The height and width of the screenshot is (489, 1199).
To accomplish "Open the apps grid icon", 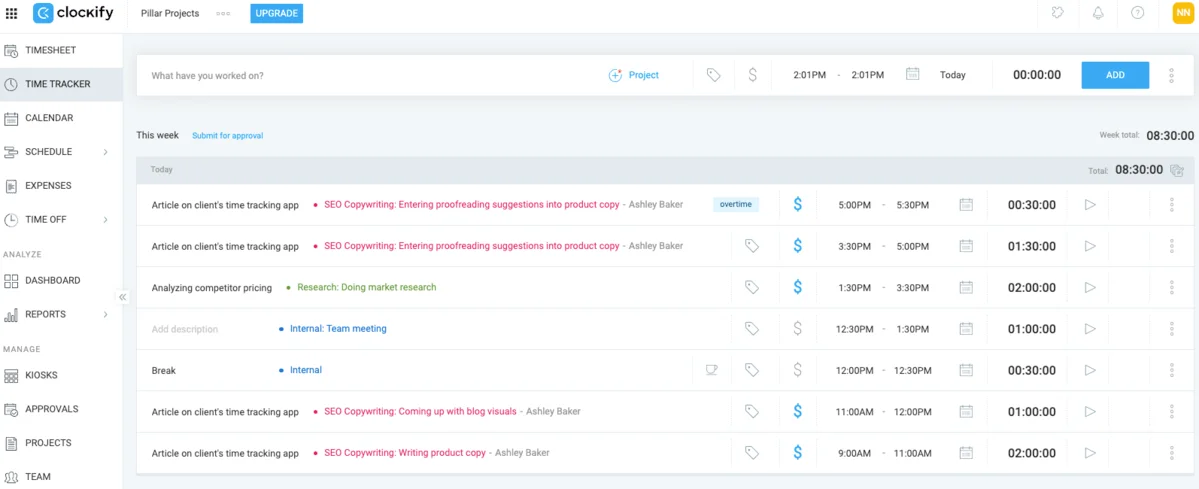I will [11, 13].
